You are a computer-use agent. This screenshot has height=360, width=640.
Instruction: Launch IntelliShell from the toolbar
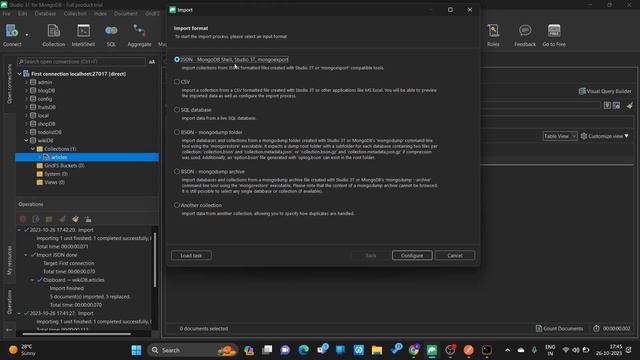pyautogui.click(x=83, y=31)
